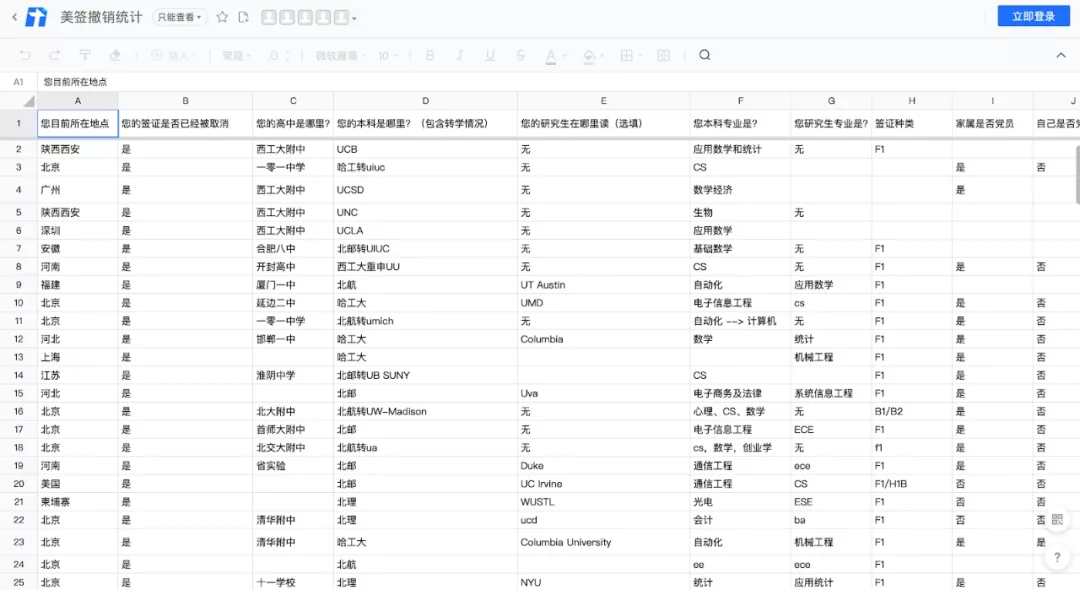Image resolution: width=1080 pixels, height=590 pixels.
Task: Open the 微软雅黑 font dropdown
Action: point(340,55)
